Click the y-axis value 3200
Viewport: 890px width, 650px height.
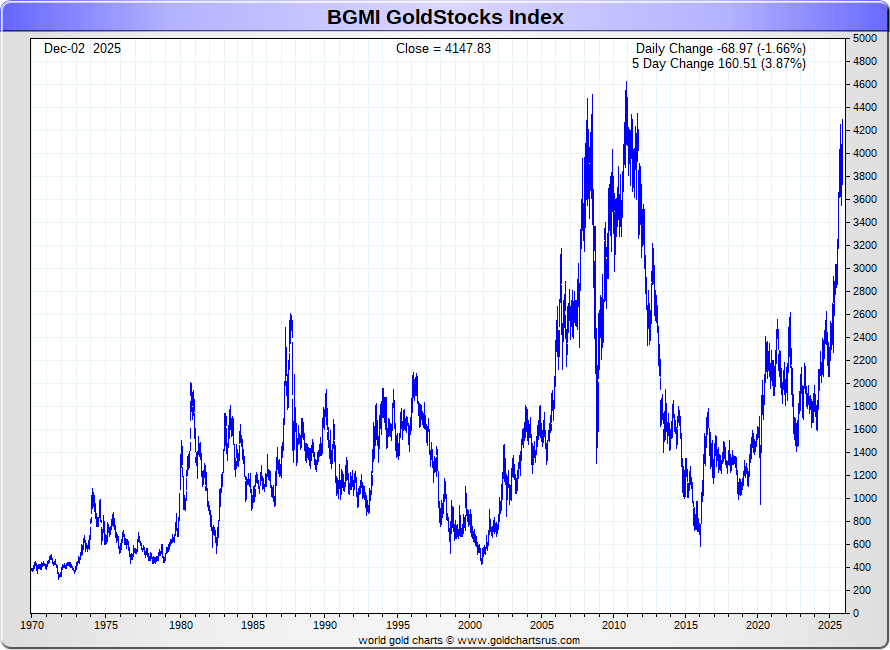pyautogui.click(x=864, y=245)
